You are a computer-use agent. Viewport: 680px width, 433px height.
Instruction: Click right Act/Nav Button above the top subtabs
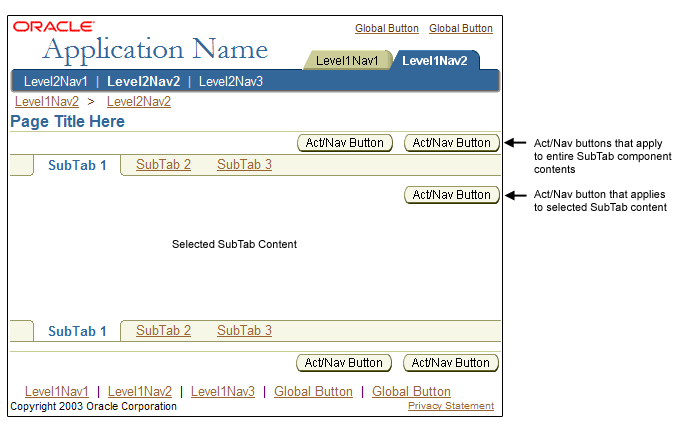pos(452,143)
